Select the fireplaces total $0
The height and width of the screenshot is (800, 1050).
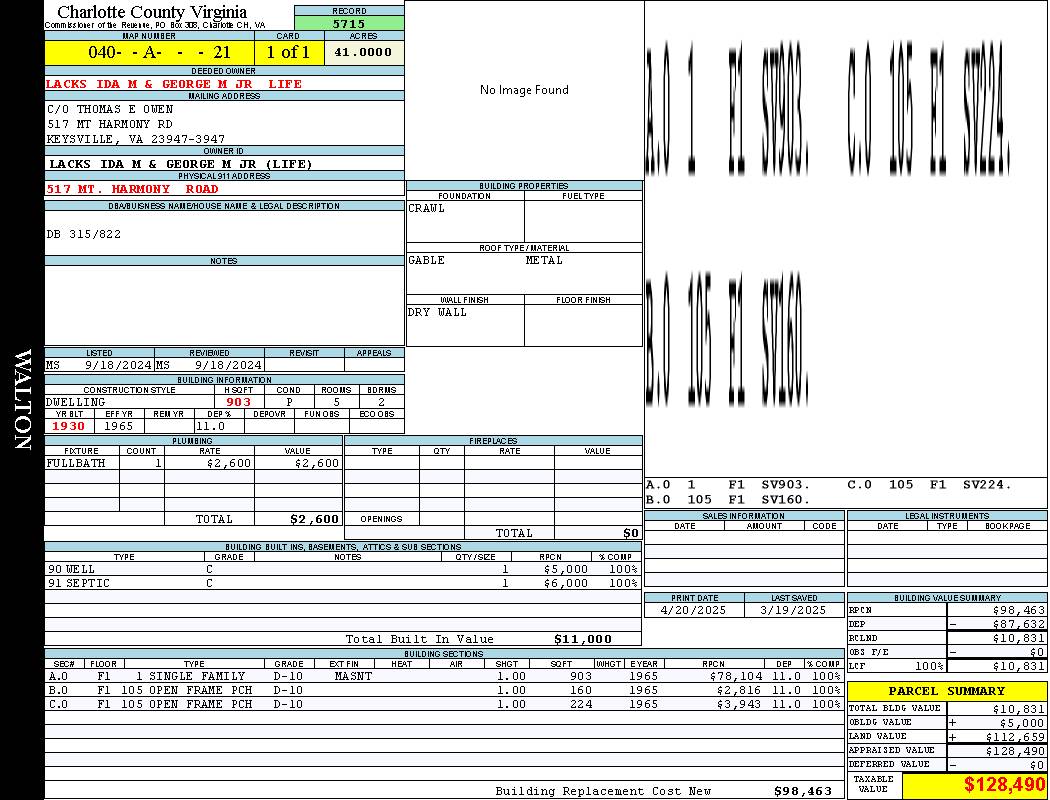click(x=631, y=534)
